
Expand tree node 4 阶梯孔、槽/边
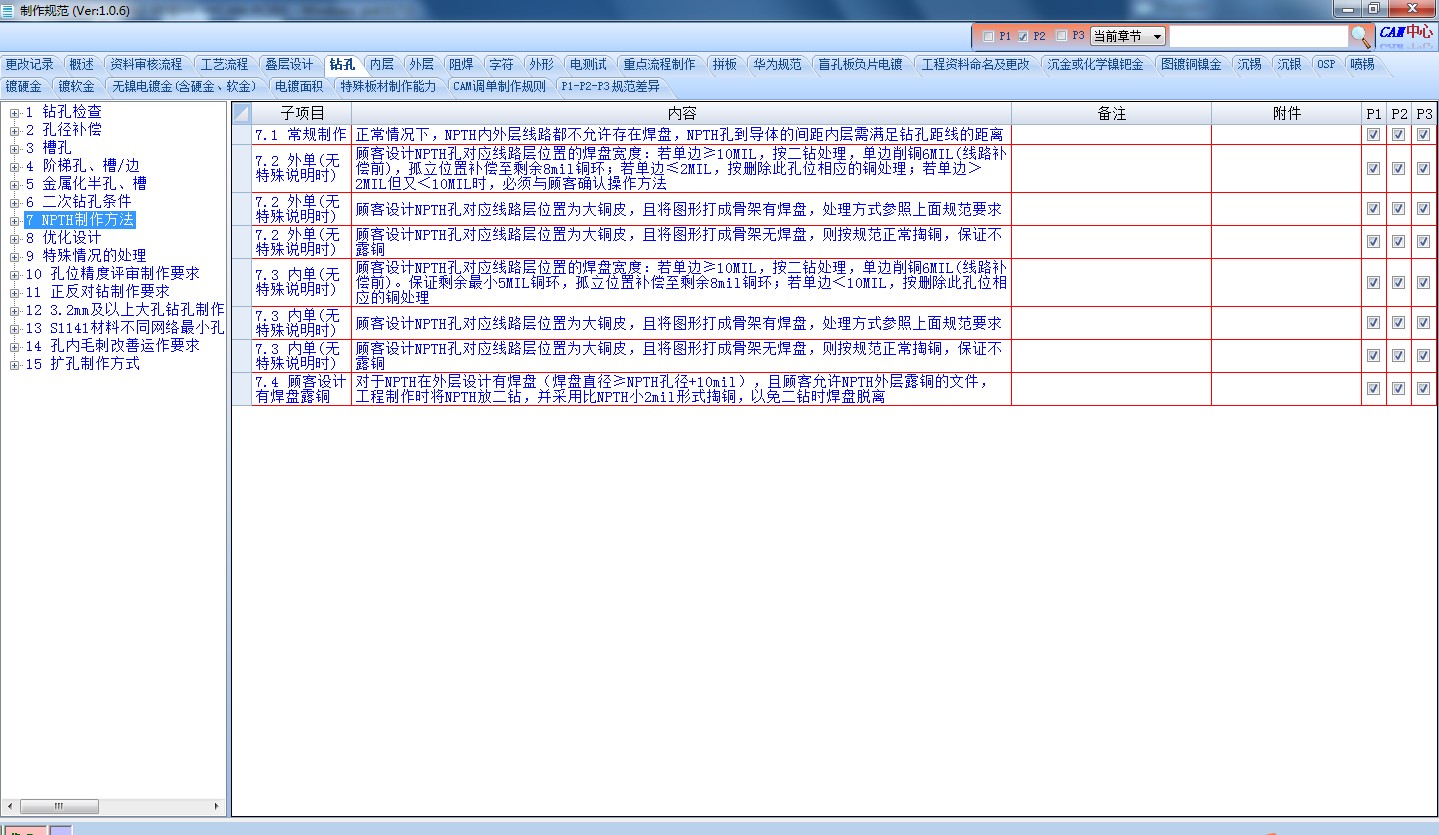(14, 166)
